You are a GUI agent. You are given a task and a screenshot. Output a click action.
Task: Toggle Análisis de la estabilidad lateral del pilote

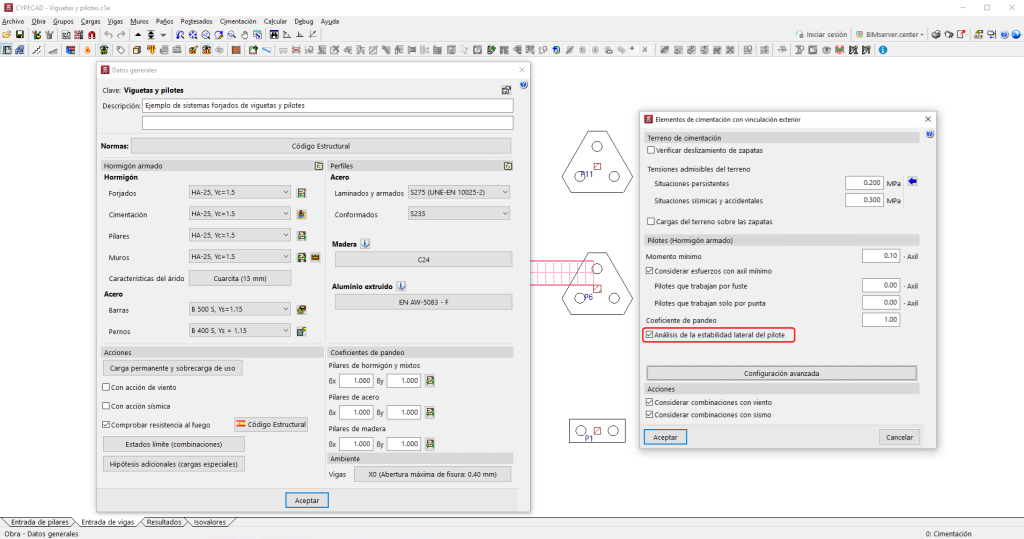[649, 335]
